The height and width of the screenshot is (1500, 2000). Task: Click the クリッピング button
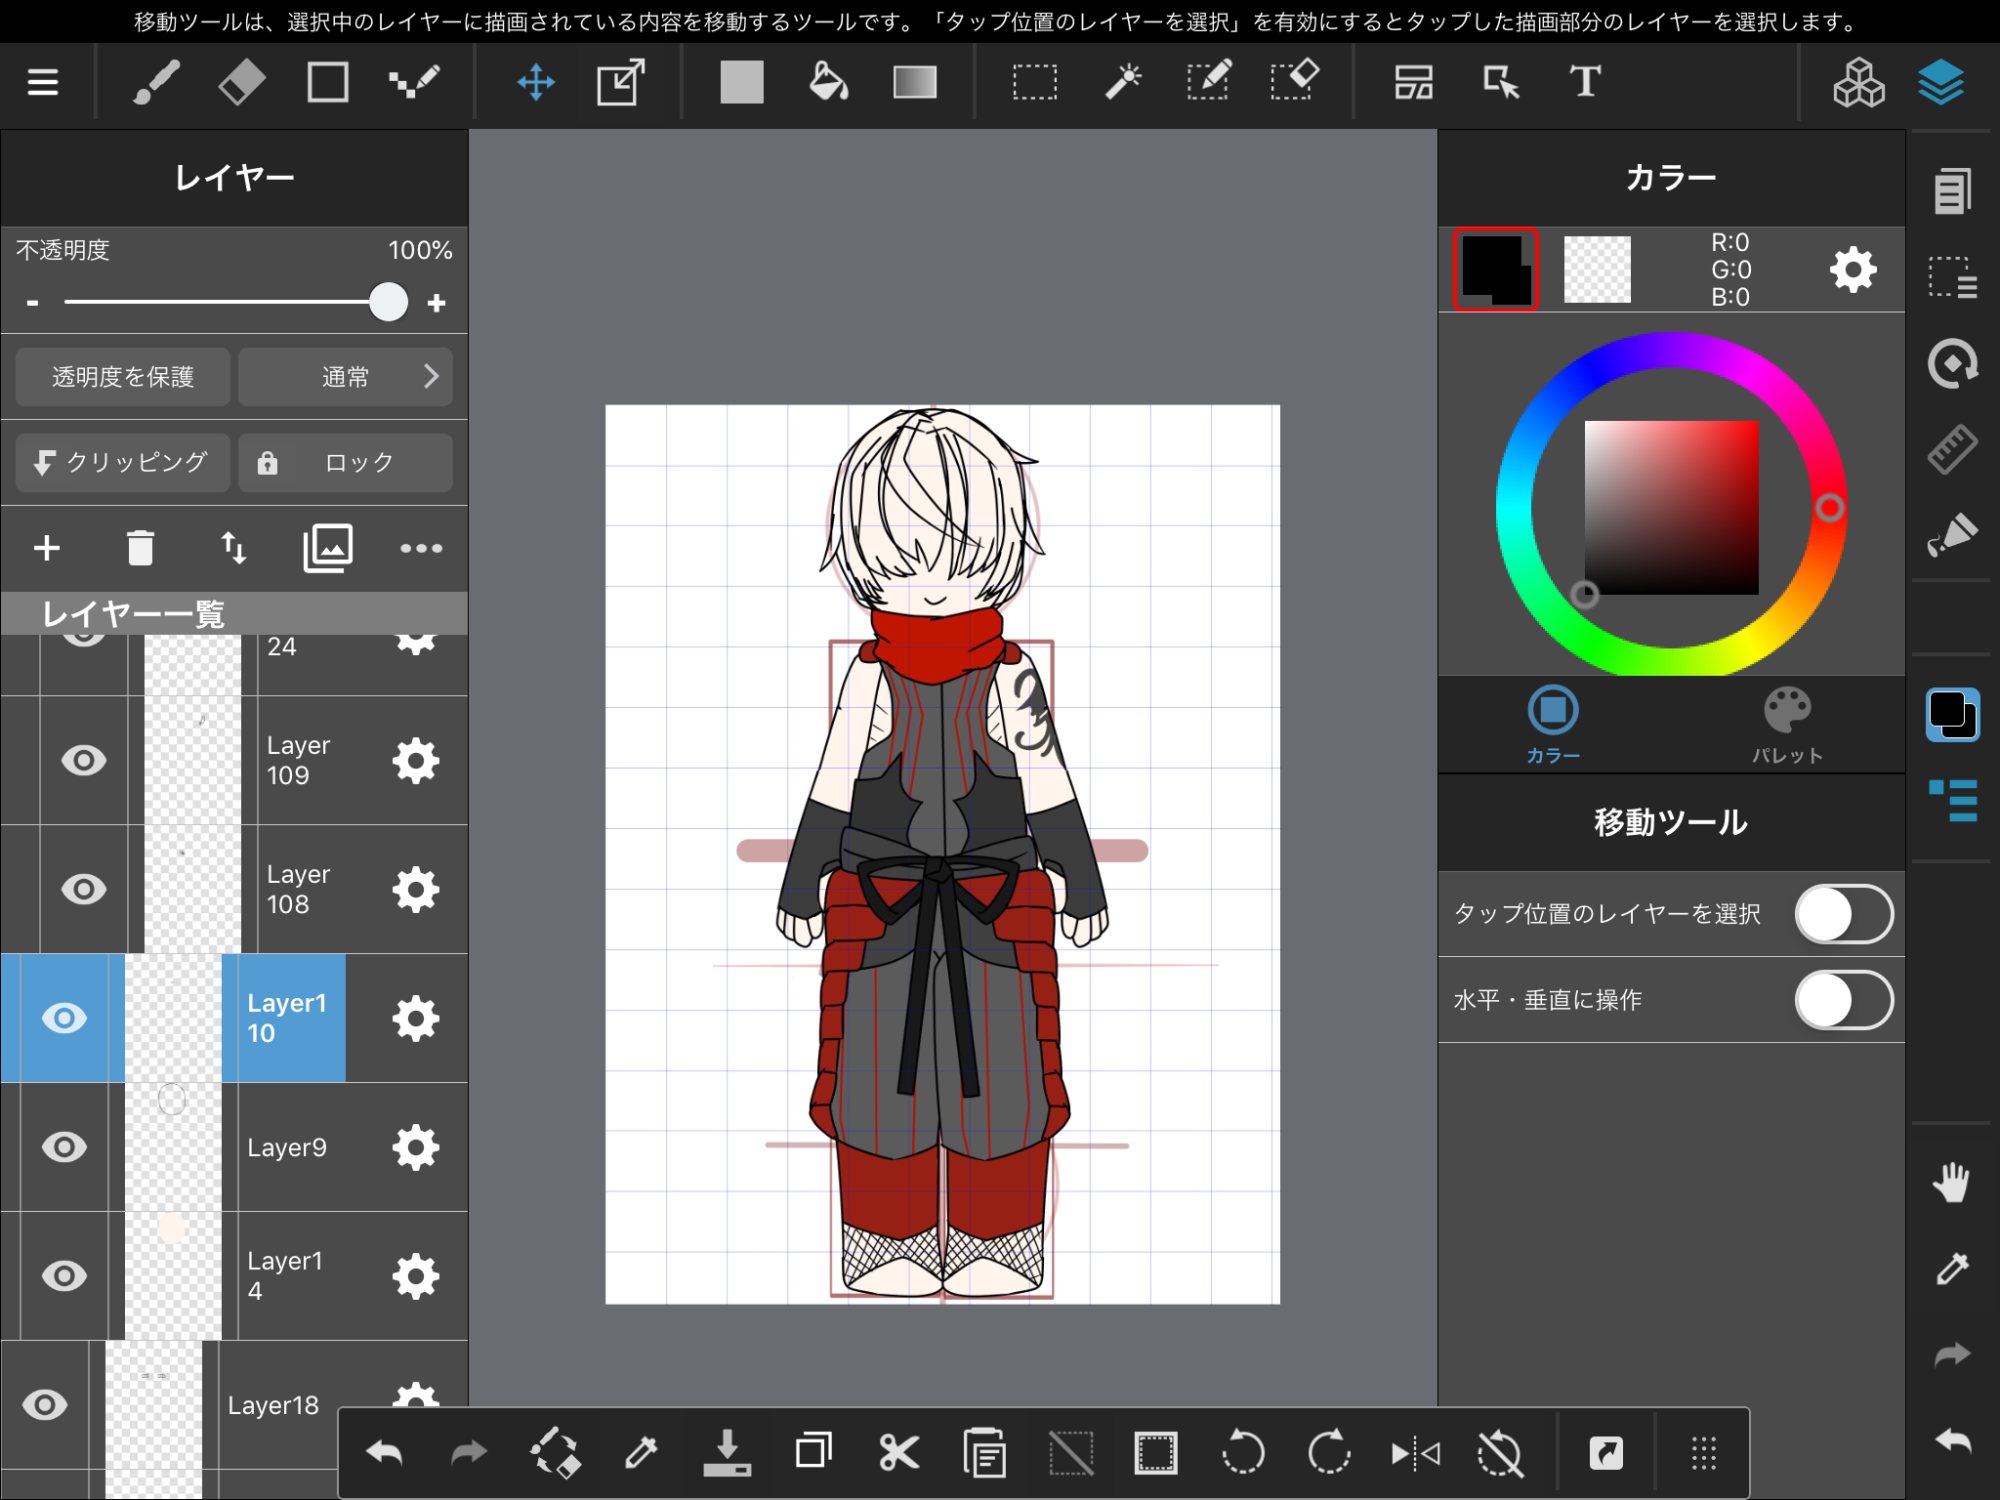point(123,463)
